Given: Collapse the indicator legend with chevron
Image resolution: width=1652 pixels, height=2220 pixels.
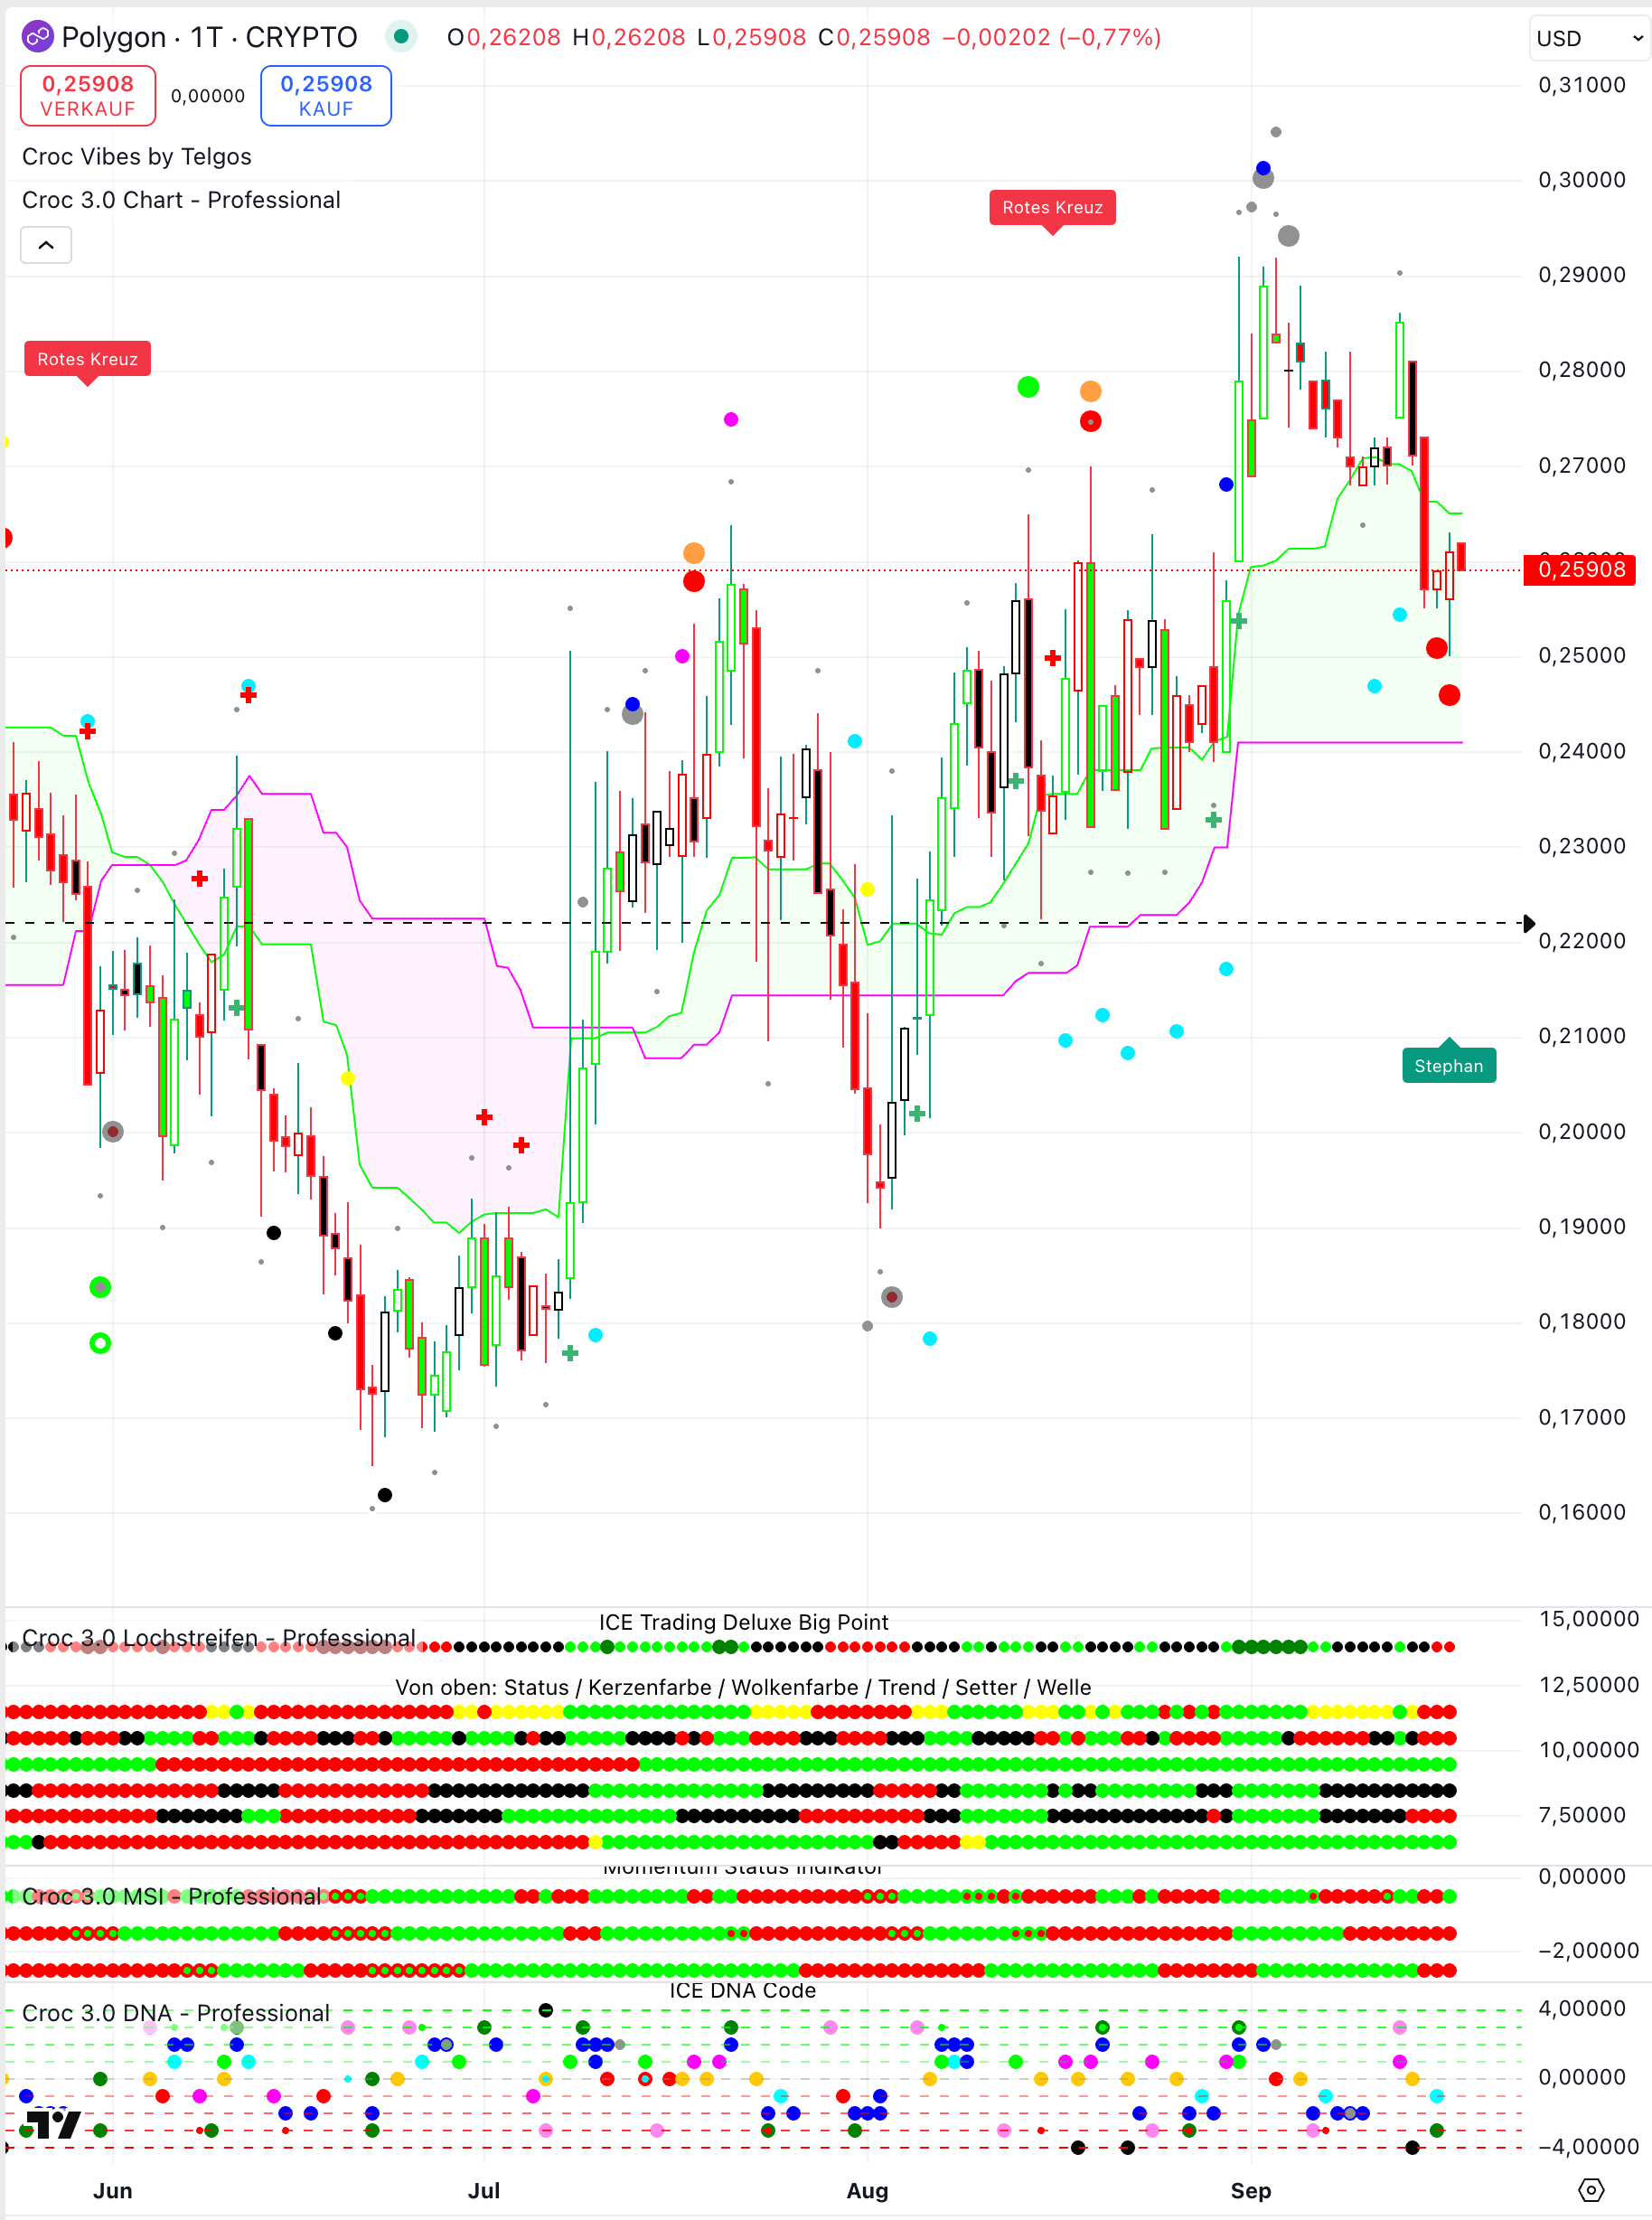Looking at the screenshot, I should [46, 245].
